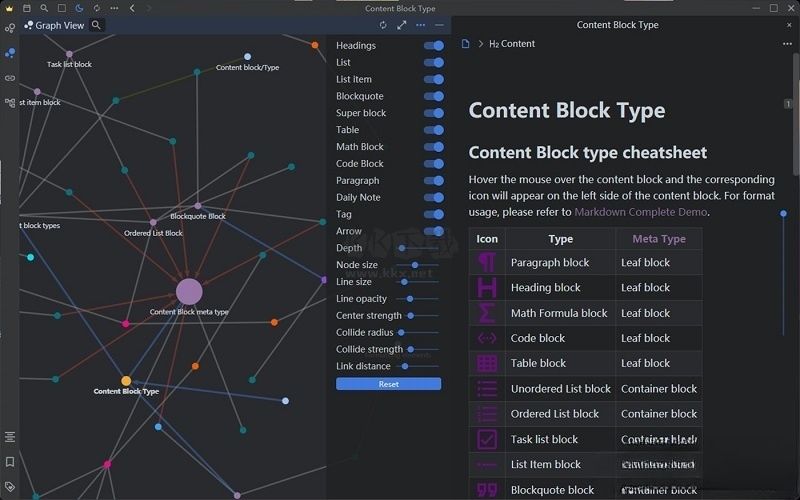Select the H2 Content breadcrumb
This screenshot has height=500, width=800.
[x=512, y=44]
